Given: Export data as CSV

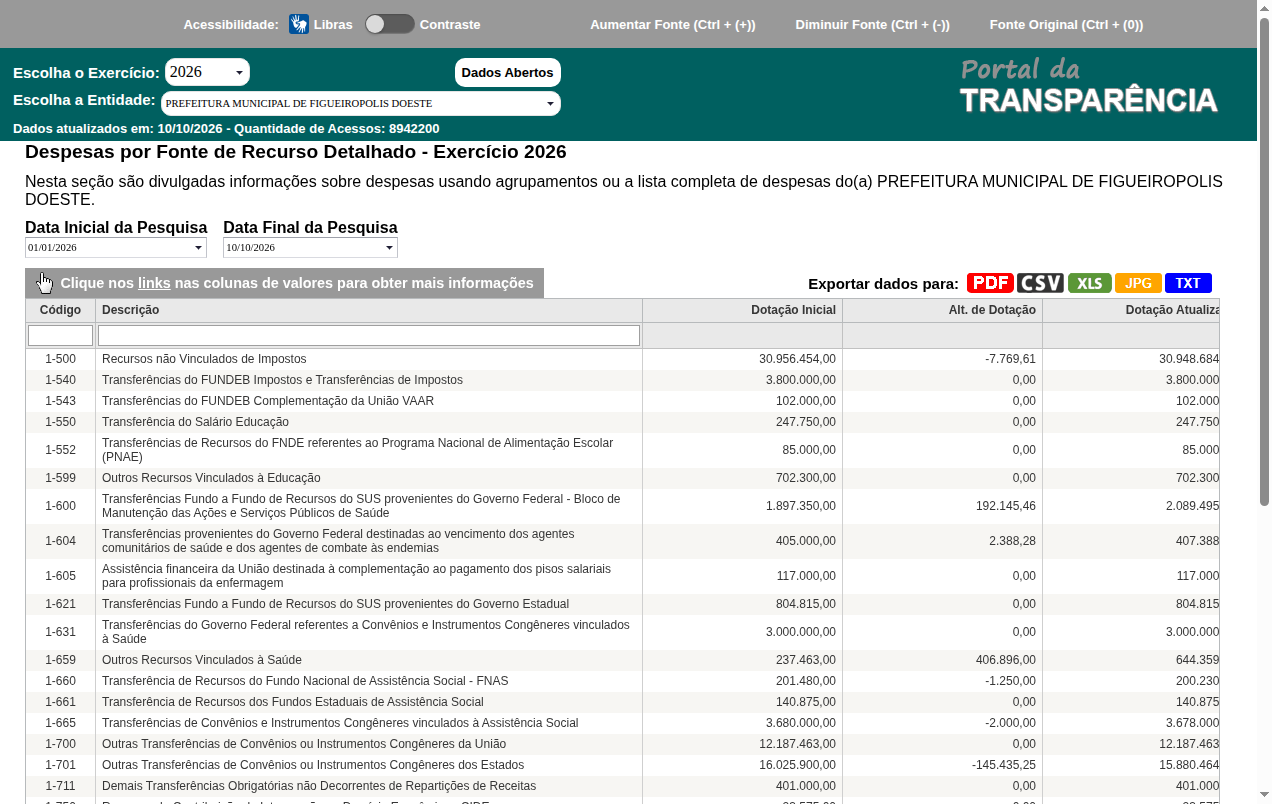Looking at the screenshot, I should tap(1040, 283).
